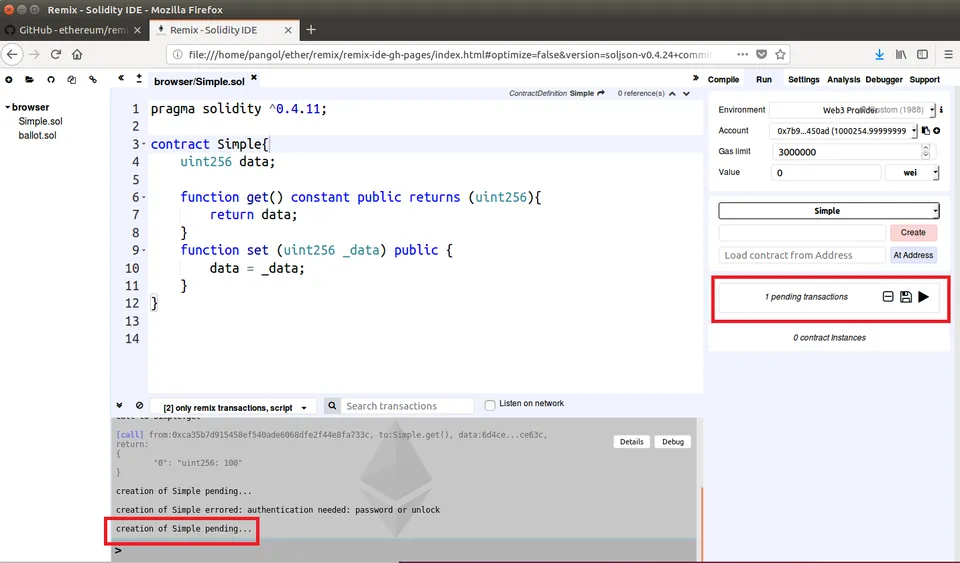Open local file via folder icon
The image size is (960, 563).
(x=29, y=80)
